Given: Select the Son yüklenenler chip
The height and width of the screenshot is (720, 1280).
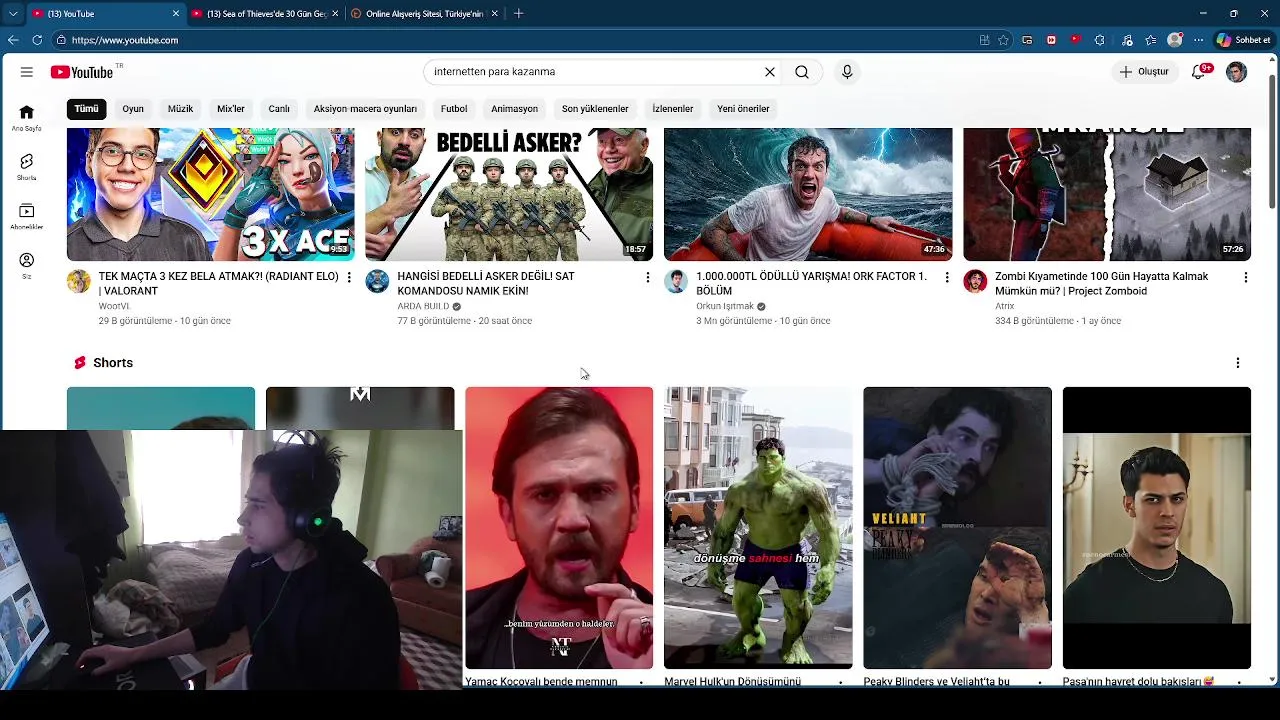Looking at the screenshot, I should [595, 109].
